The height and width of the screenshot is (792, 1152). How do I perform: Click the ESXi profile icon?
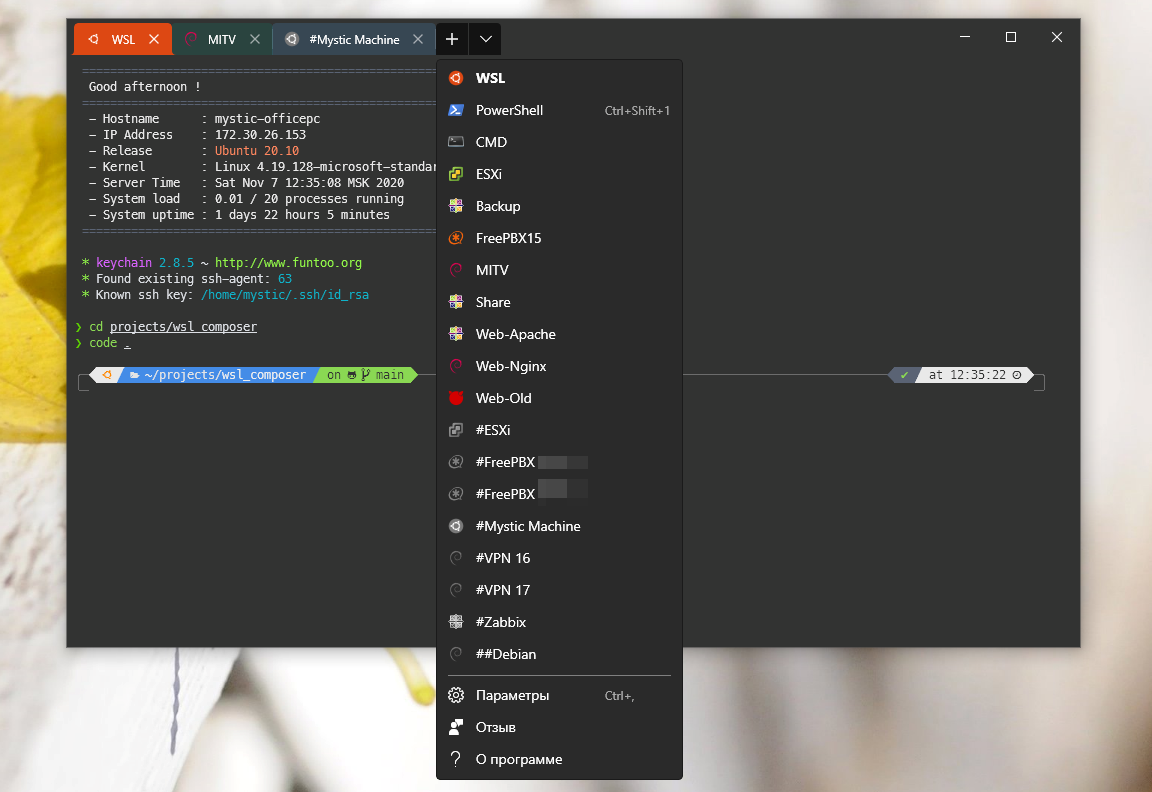[x=456, y=174]
